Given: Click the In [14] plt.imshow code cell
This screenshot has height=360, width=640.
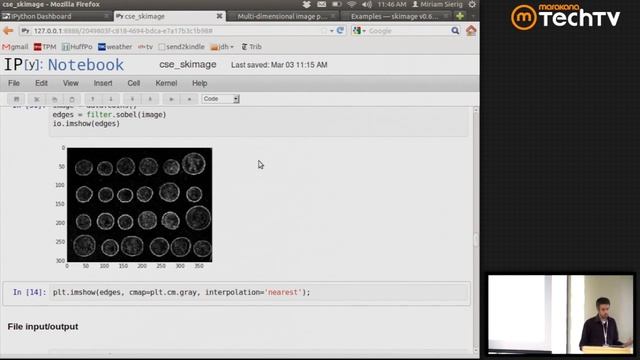Looking at the screenshot, I should click(259, 293).
